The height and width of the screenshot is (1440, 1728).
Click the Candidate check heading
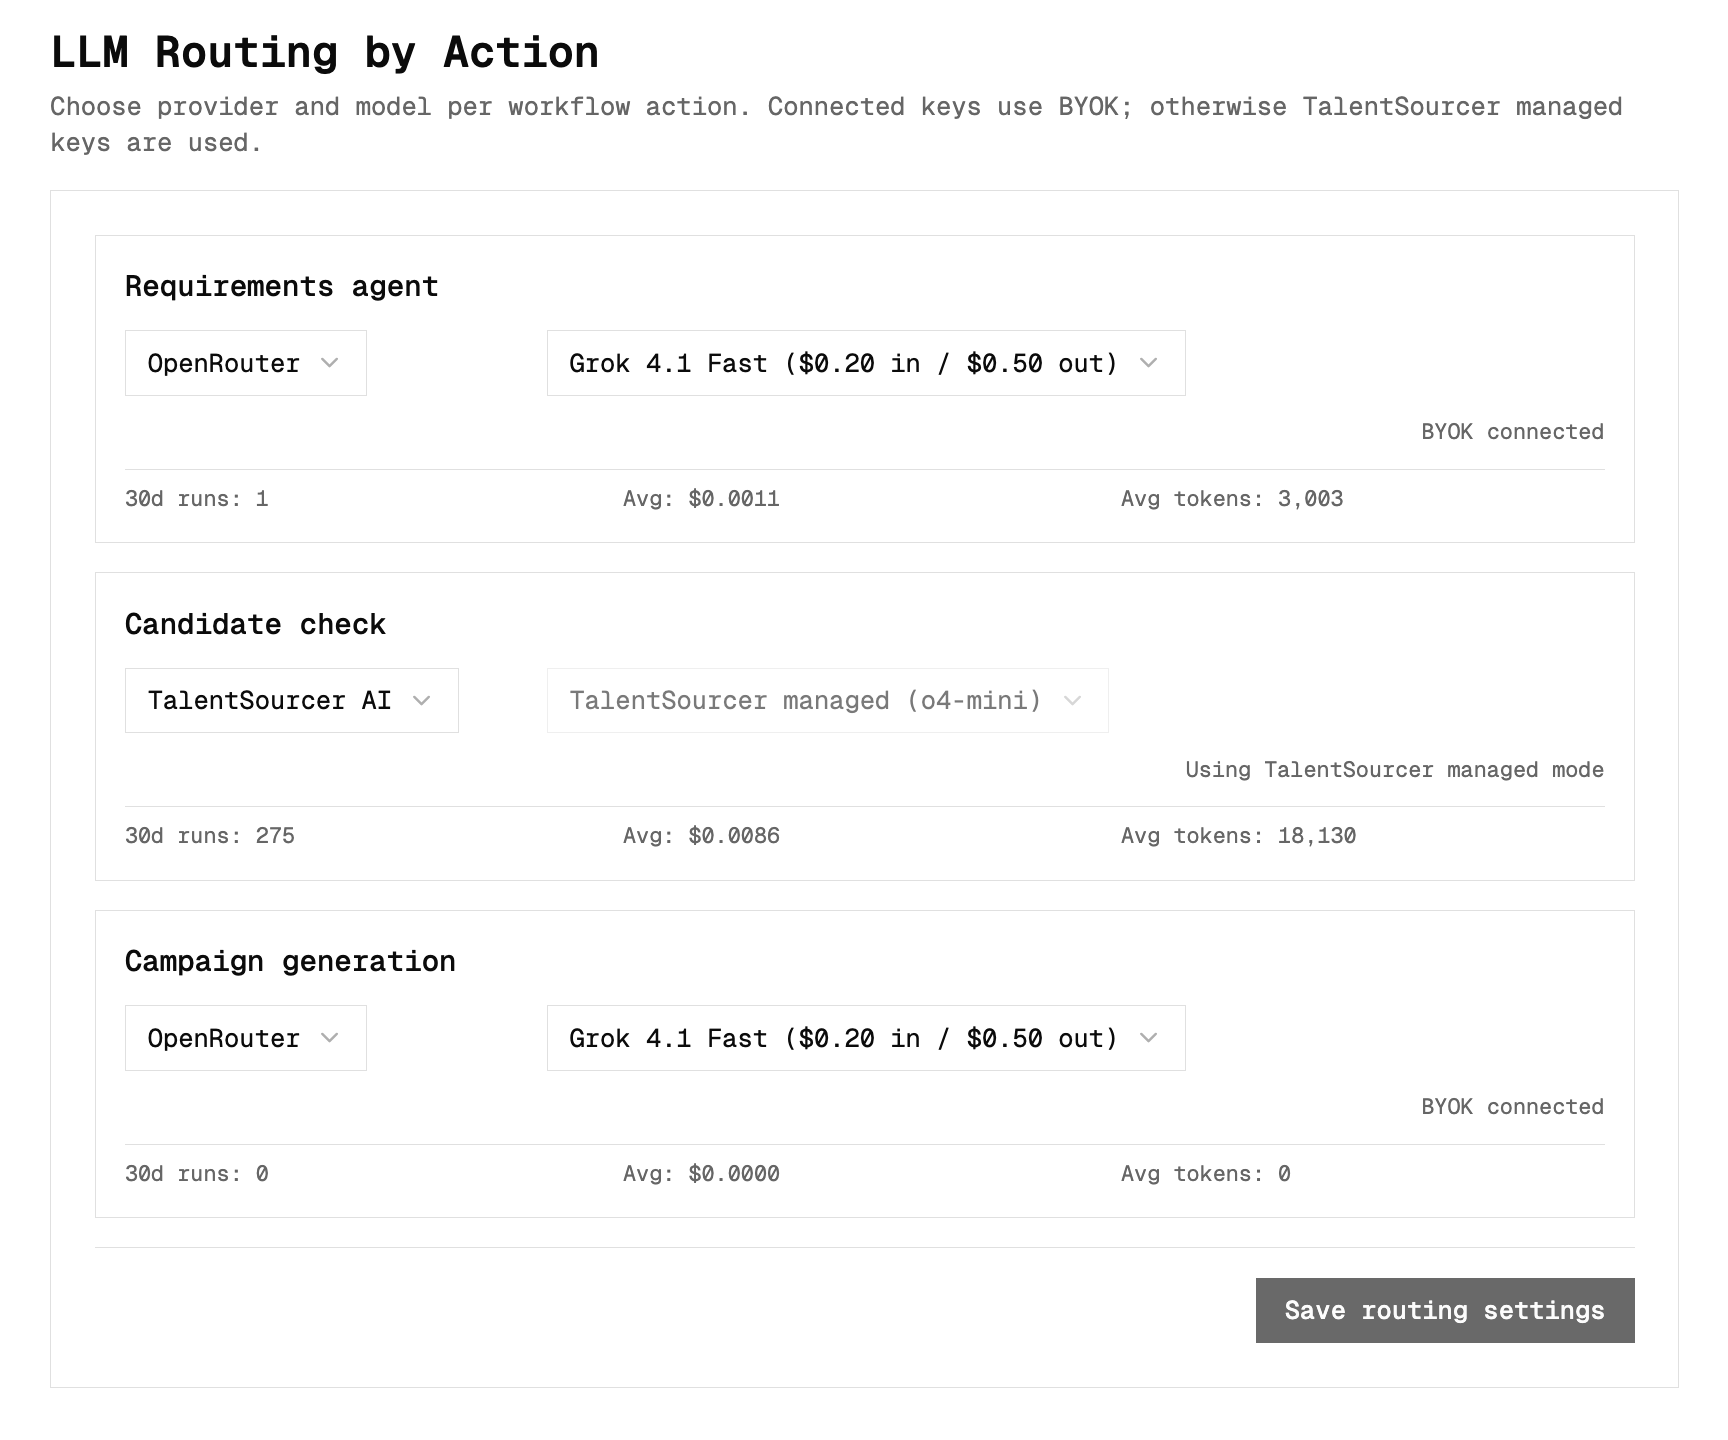255,624
